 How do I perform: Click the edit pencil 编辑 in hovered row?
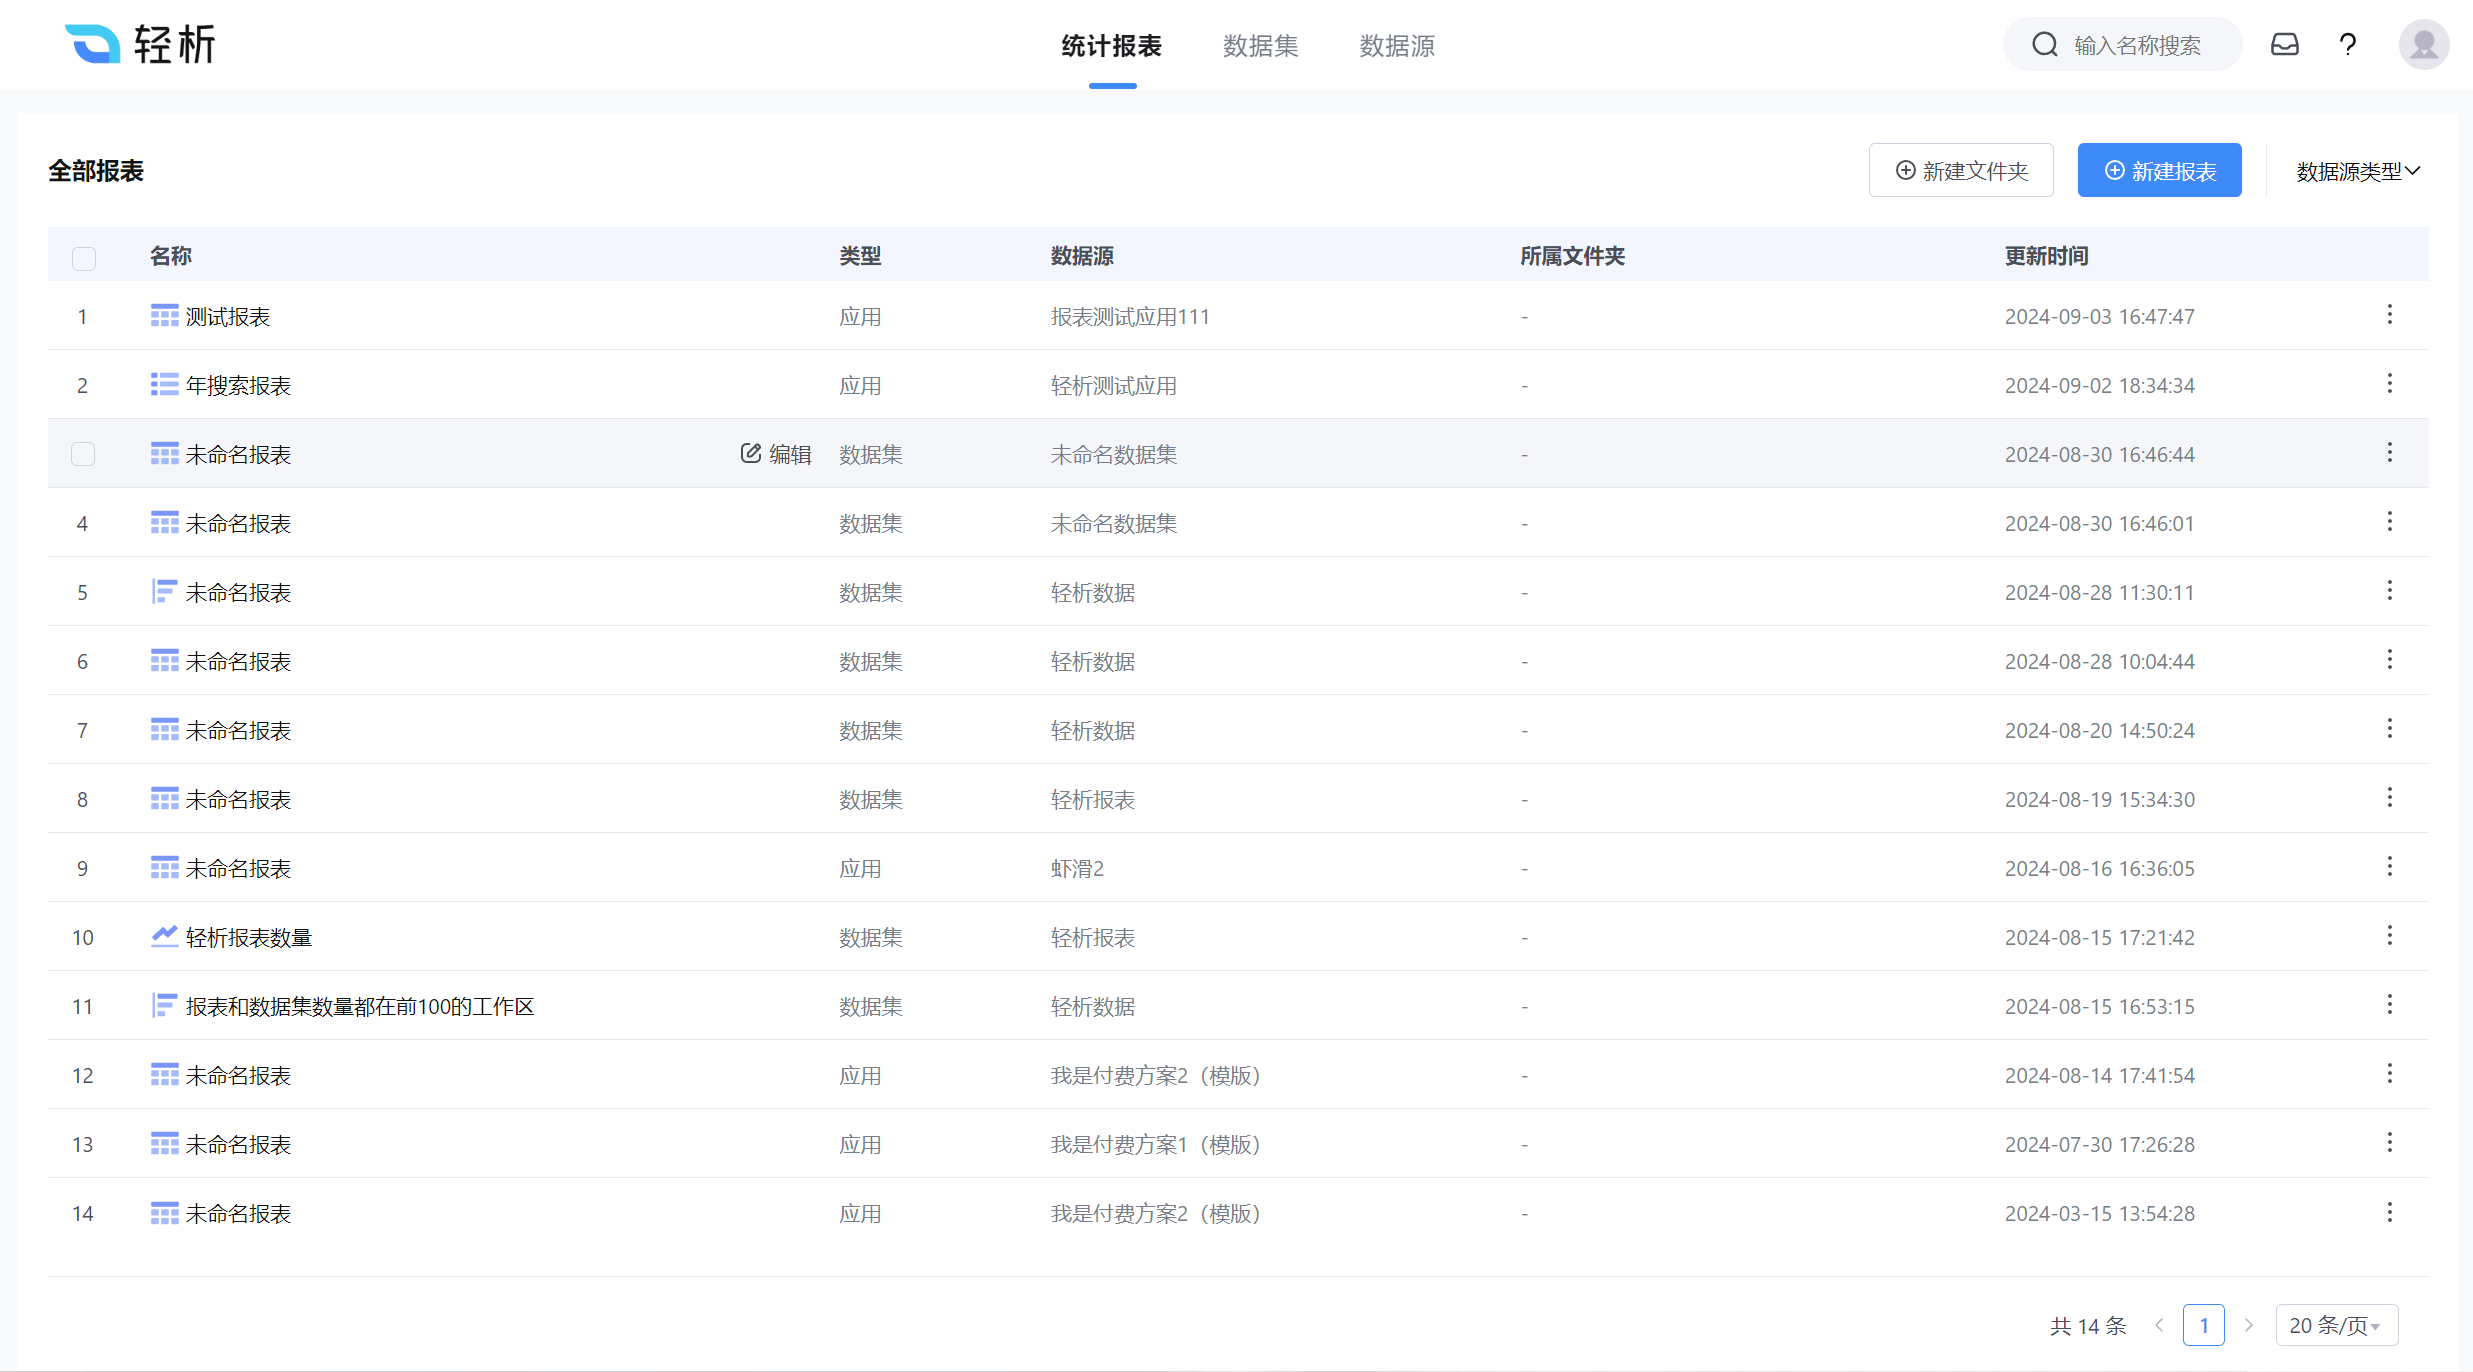pos(776,454)
